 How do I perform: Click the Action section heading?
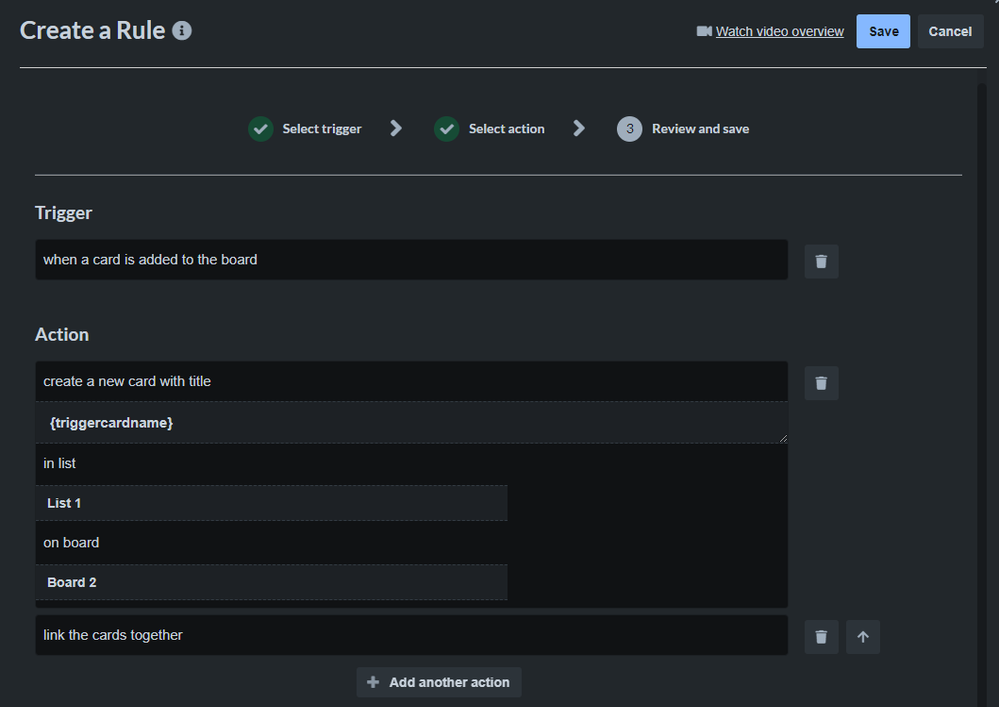pos(62,334)
